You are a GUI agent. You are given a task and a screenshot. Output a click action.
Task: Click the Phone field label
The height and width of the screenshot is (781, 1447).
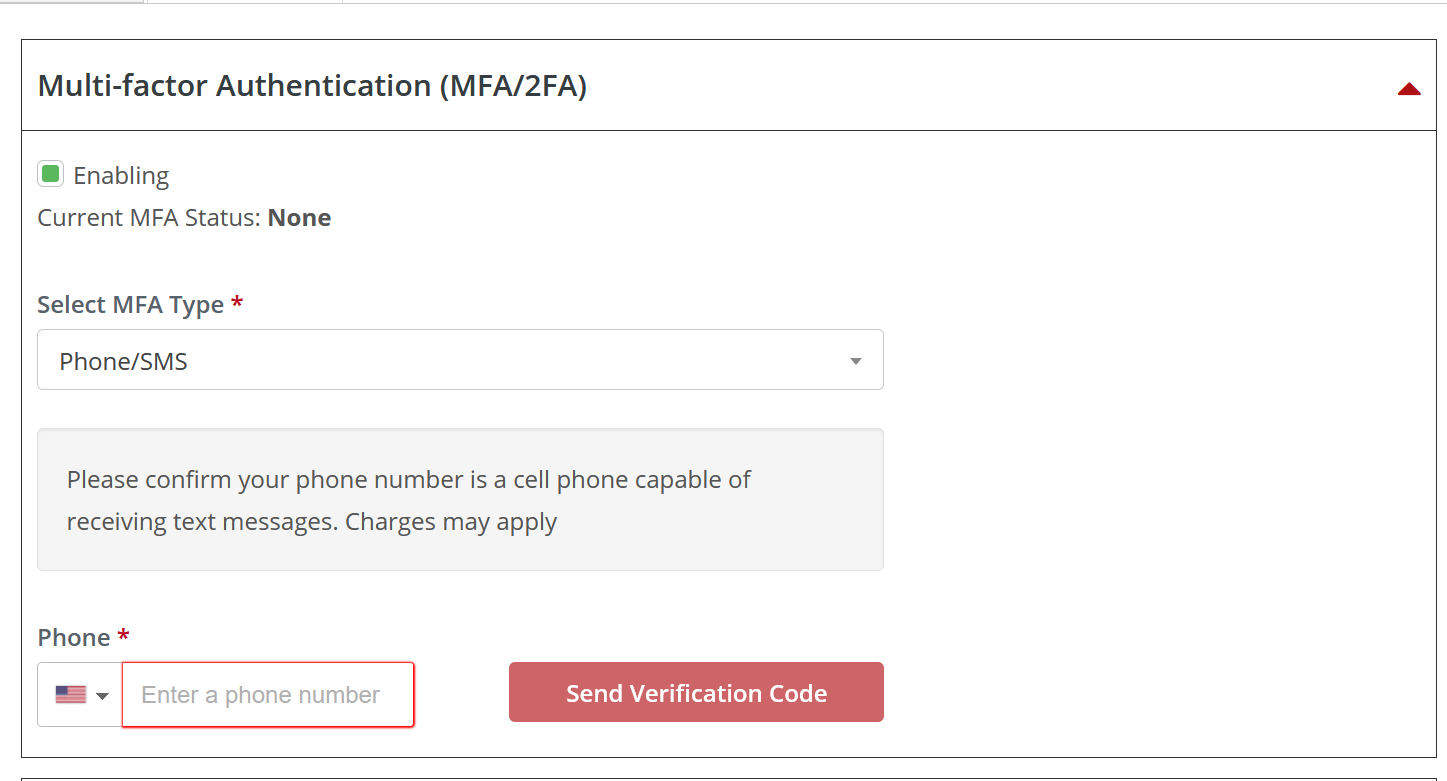(74, 637)
